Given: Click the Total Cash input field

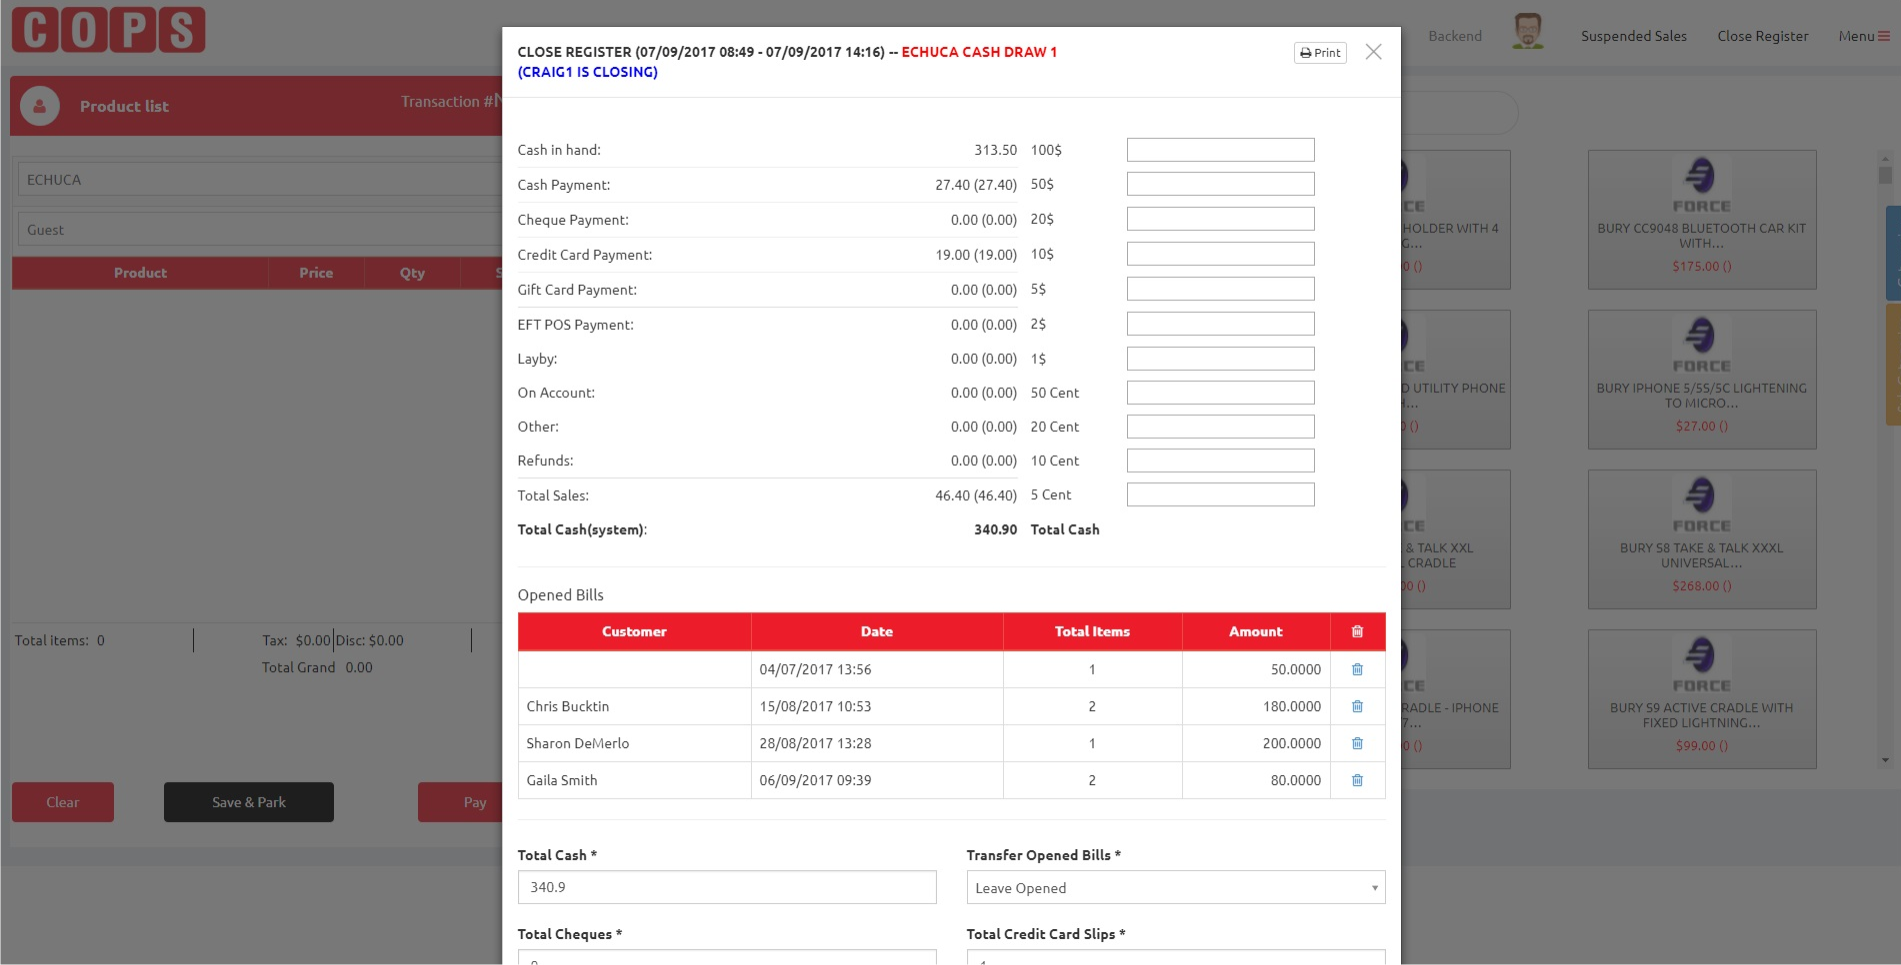Looking at the screenshot, I should pos(726,887).
